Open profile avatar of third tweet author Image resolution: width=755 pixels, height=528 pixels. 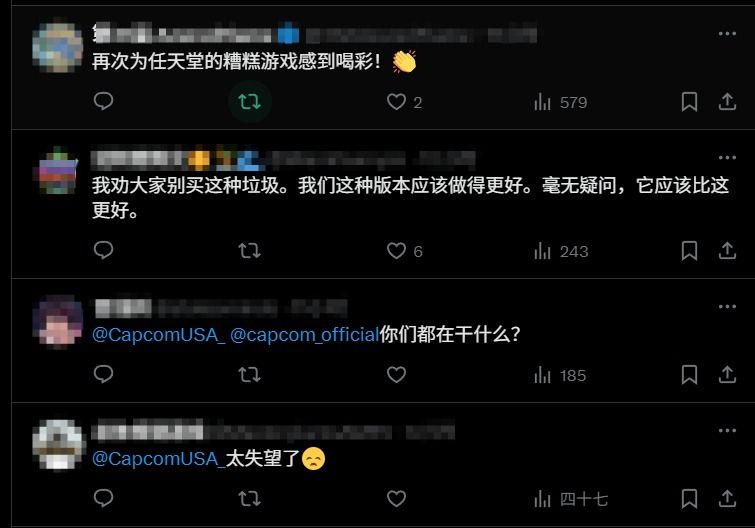[x=58, y=321]
